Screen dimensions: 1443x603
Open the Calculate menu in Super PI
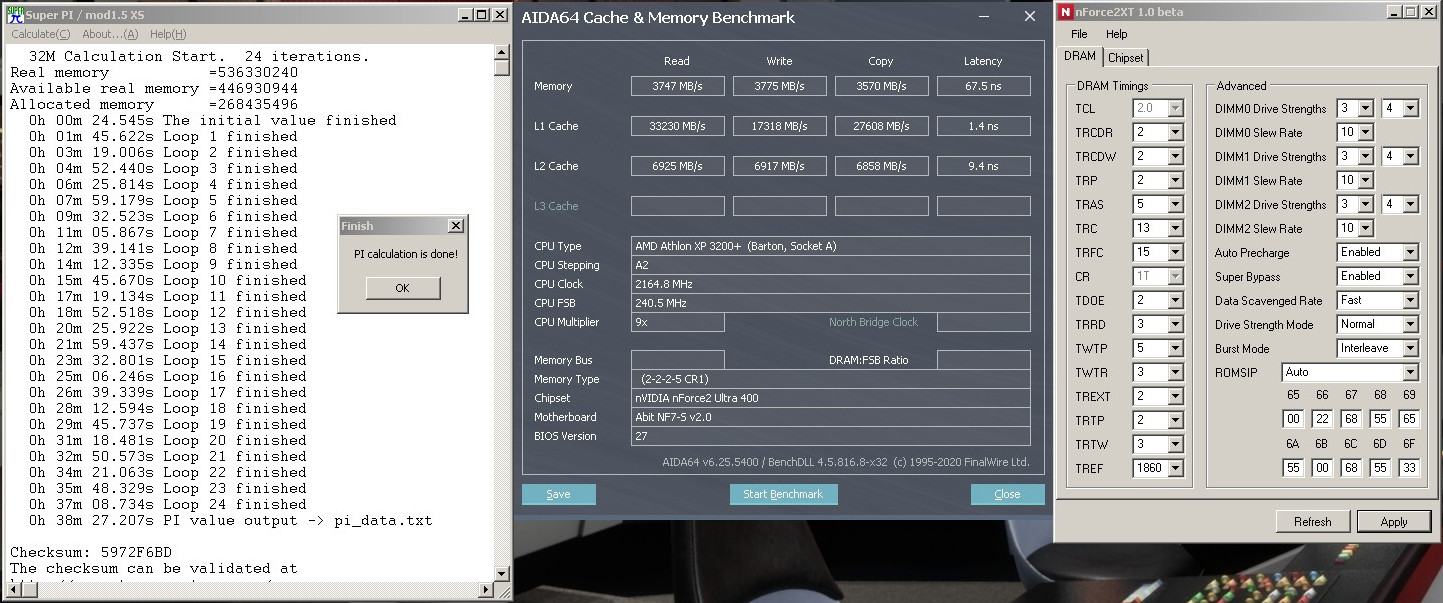click(40, 34)
